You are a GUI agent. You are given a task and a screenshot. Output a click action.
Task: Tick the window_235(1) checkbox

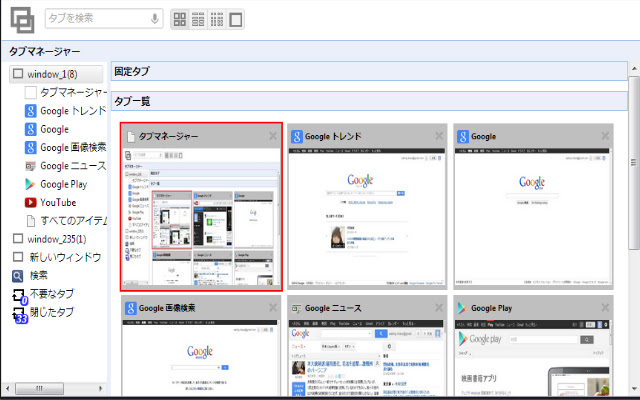[18, 238]
